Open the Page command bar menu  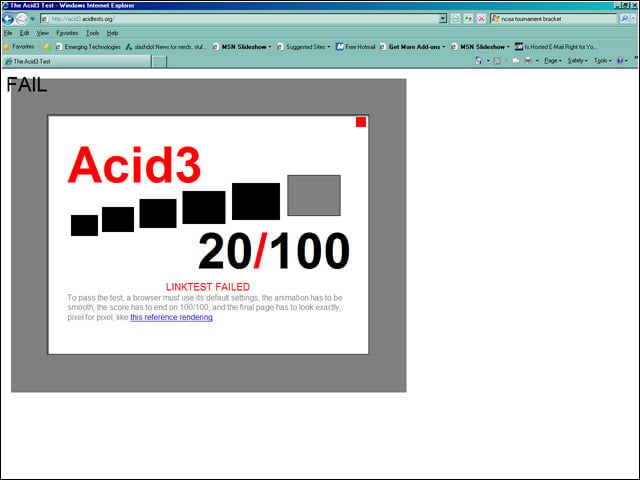coord(553,61)
